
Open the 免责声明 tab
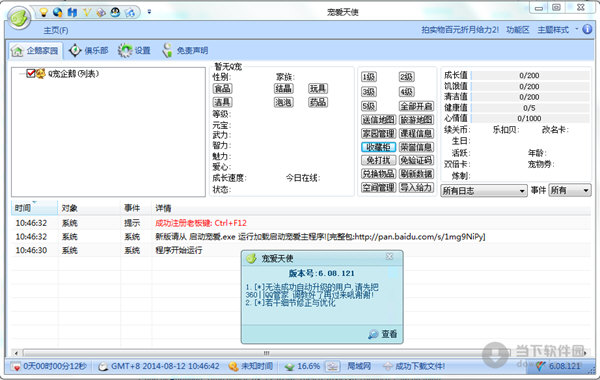(185, 51)
